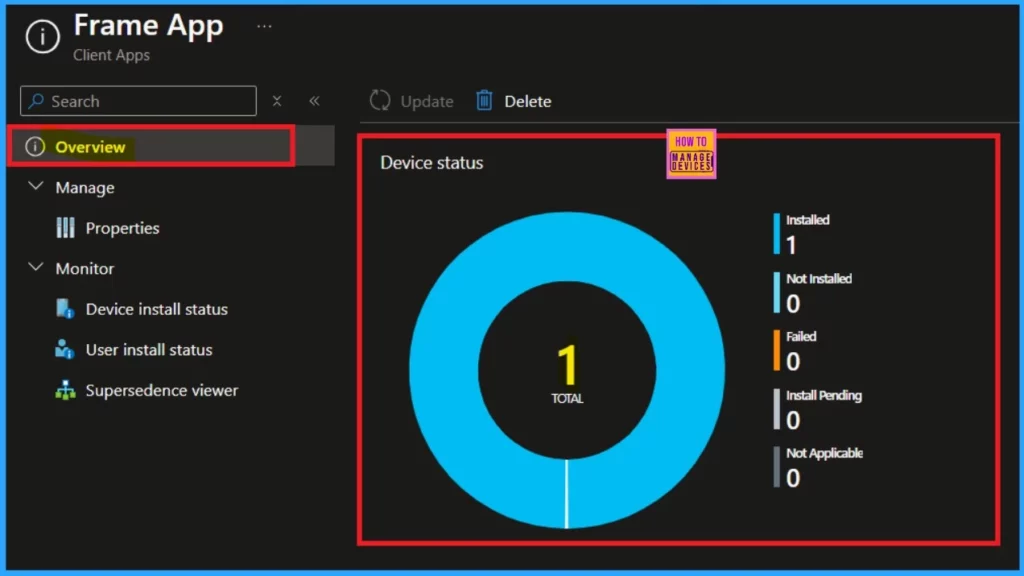Click the Frame App info icon

click(x=42, y=37)
